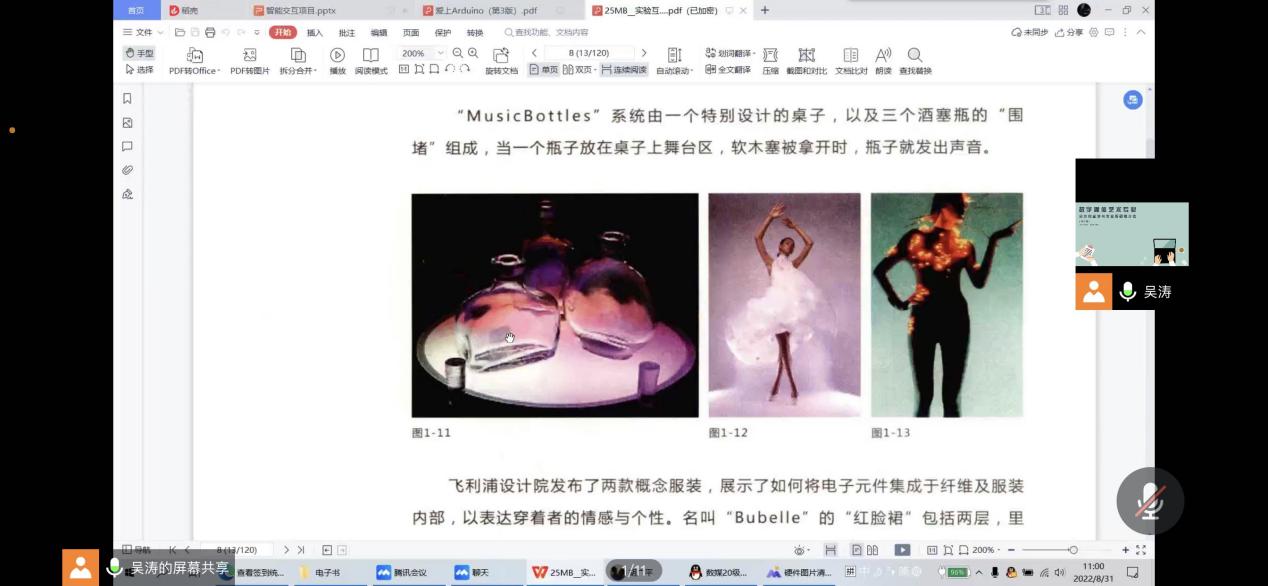Click the page number field 8 (13/120)
Viewport: 1268px width, 586px height.
pyautogui.click(x=589, y=53)
